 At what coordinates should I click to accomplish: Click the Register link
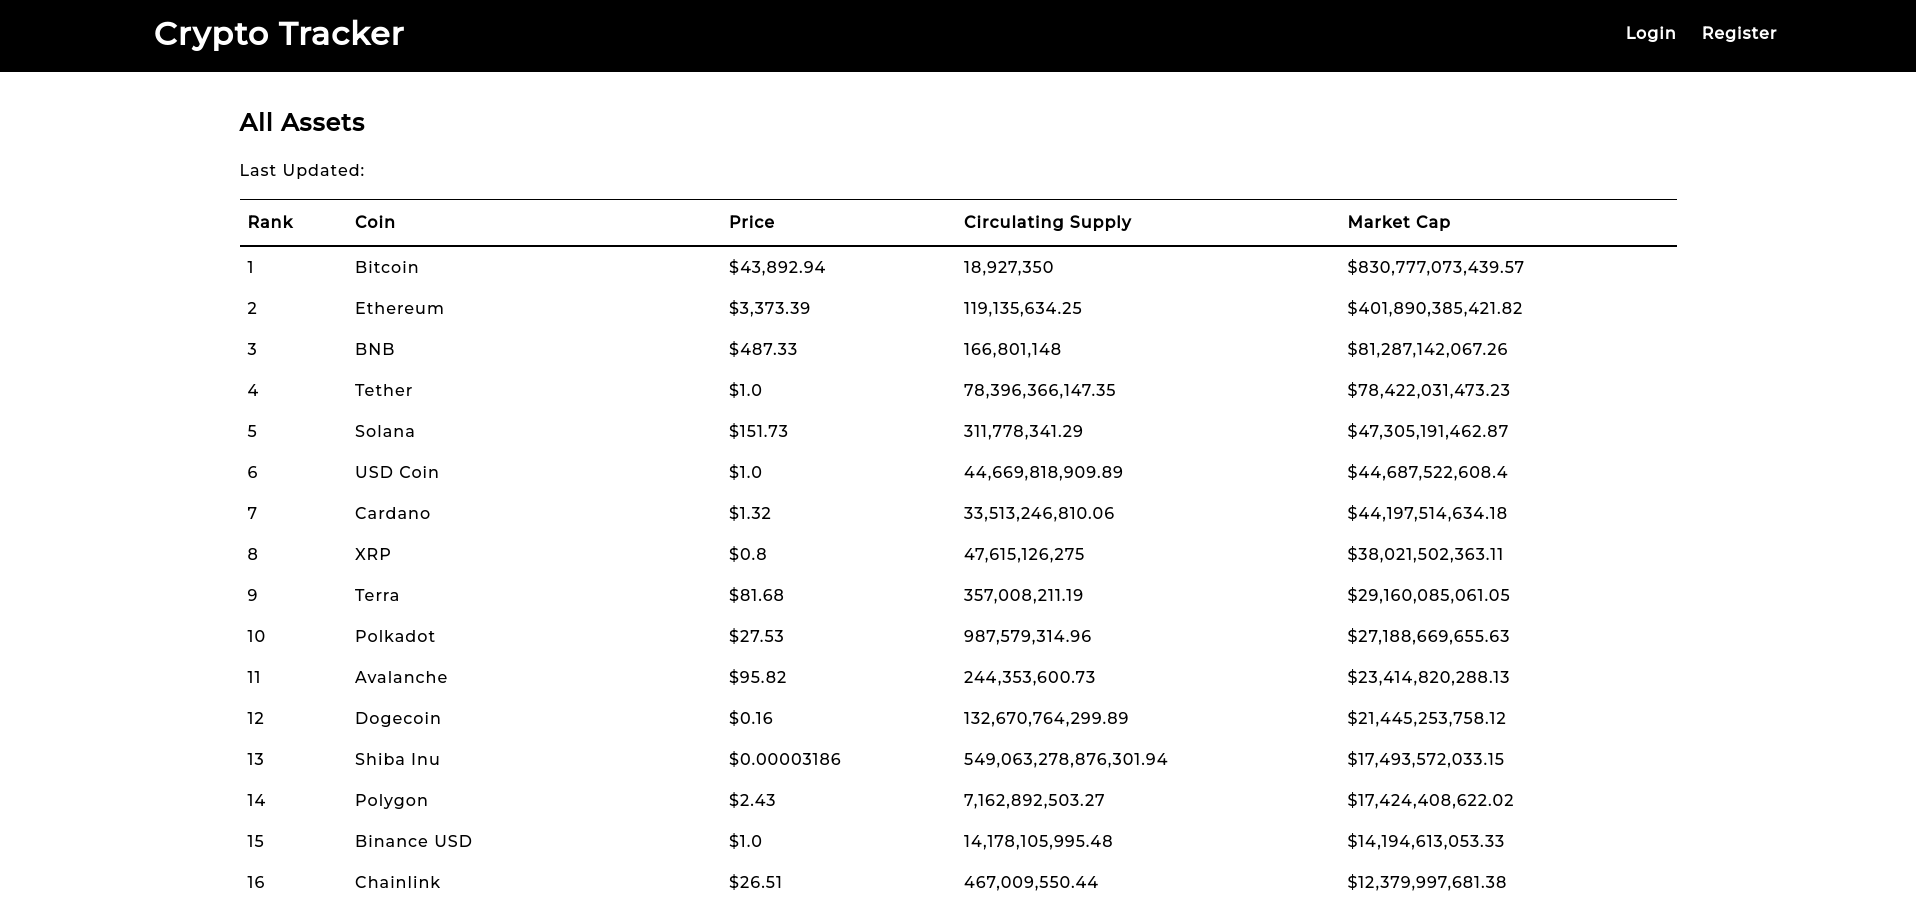(x=1739, y=33)
